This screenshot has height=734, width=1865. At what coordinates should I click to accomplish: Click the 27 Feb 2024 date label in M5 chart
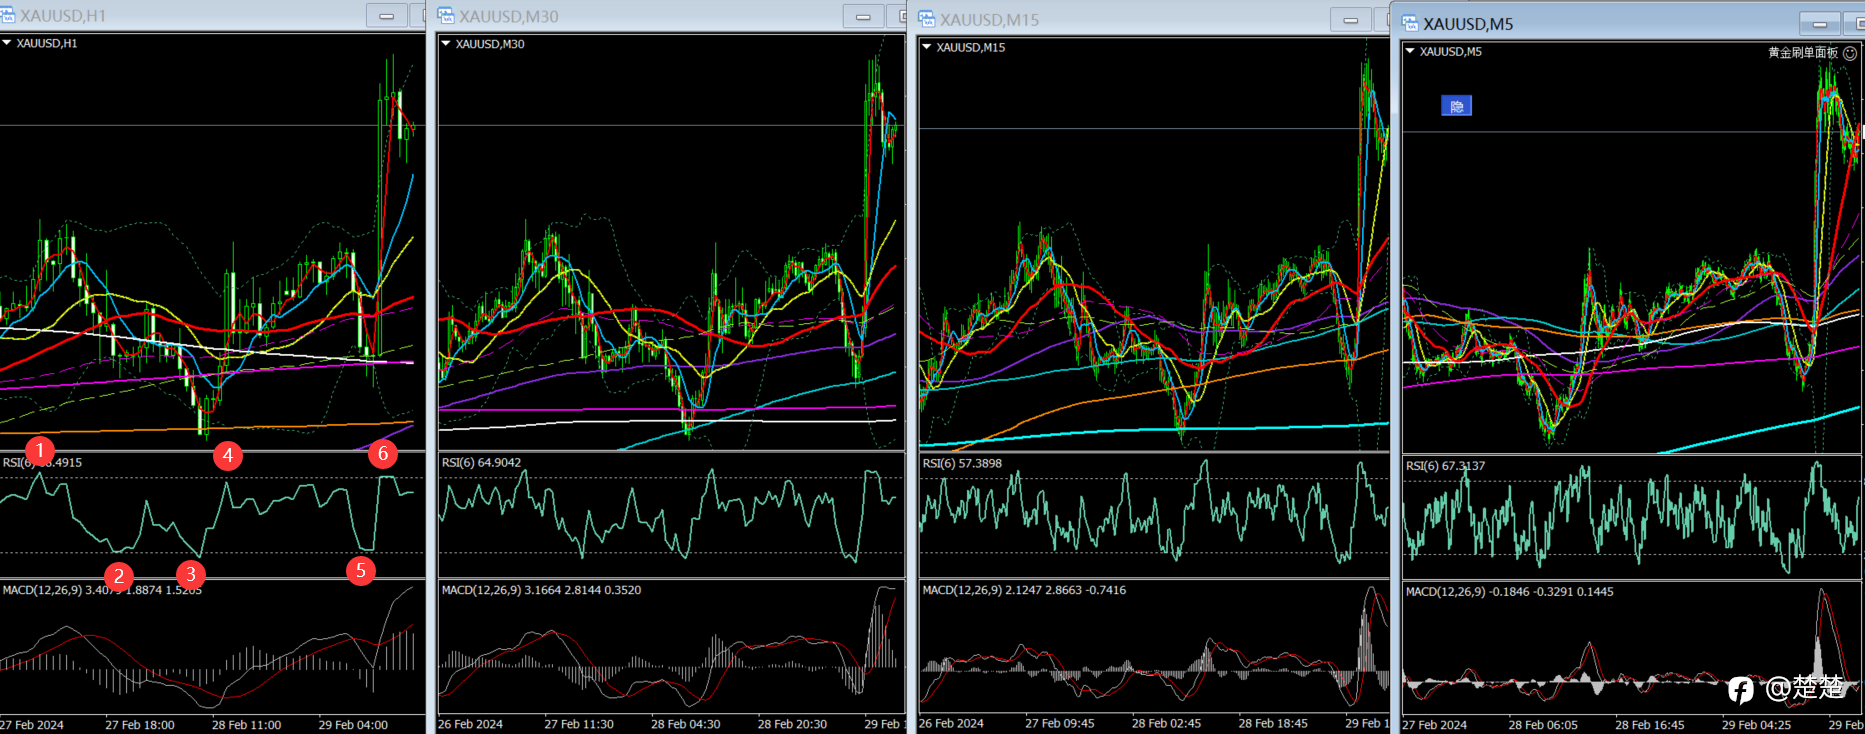pos(1434,725)
